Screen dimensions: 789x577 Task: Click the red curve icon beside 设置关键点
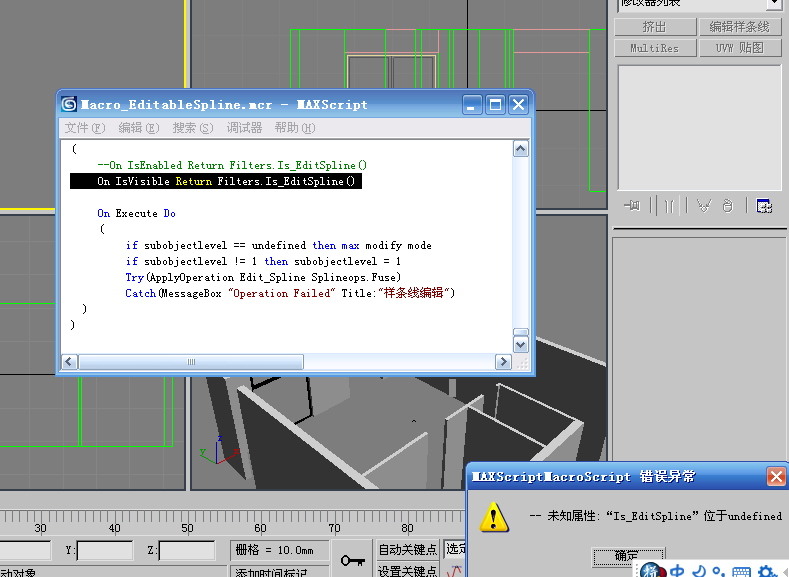pyautogui.click(x=454, y=571)
